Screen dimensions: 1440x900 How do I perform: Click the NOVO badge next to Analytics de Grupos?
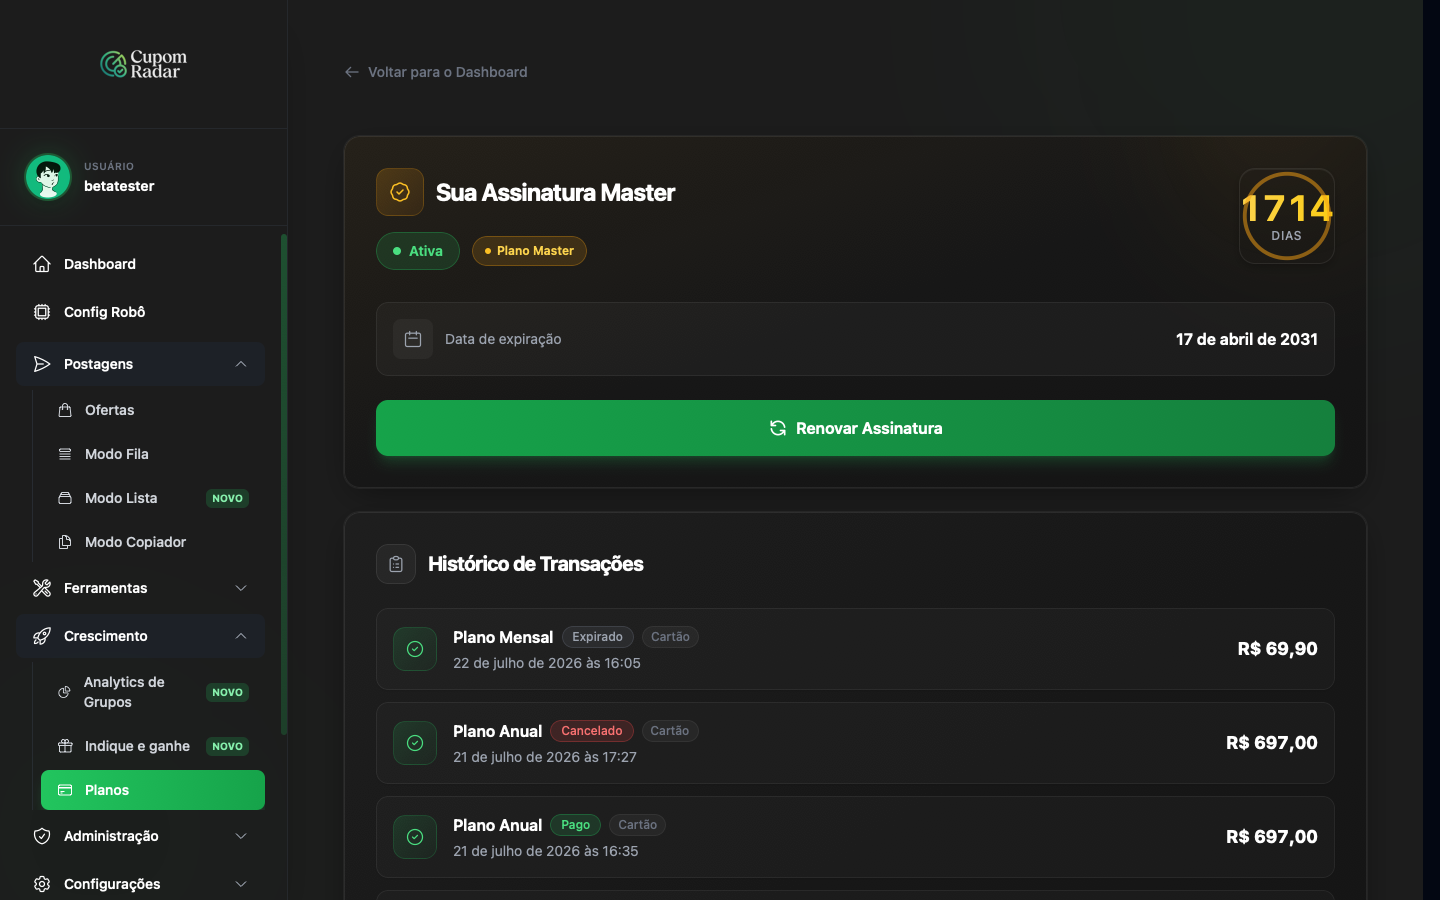tap(227, 692)
